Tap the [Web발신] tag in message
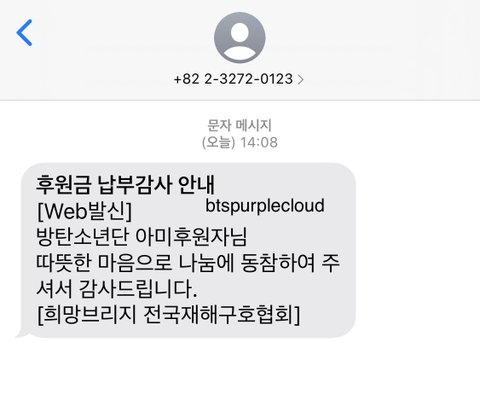The height and width of the screenshot is (406, 480). 84,211
